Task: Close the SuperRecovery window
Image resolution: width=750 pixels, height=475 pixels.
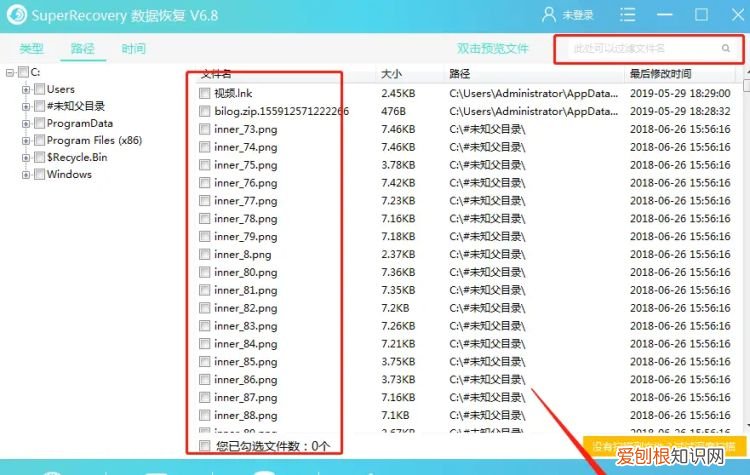Action: pyautogui.click(x=734, y=15)
